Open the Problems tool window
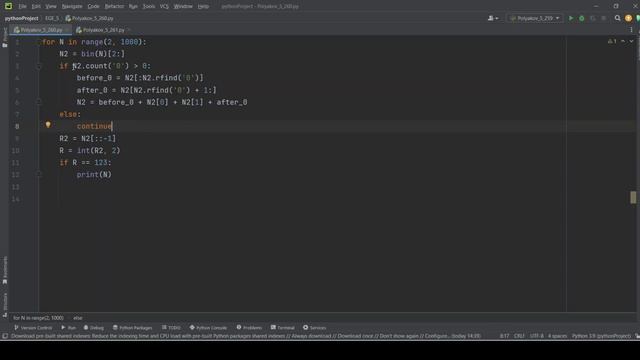This screenshot has height=360, width=640. (249, 328)
